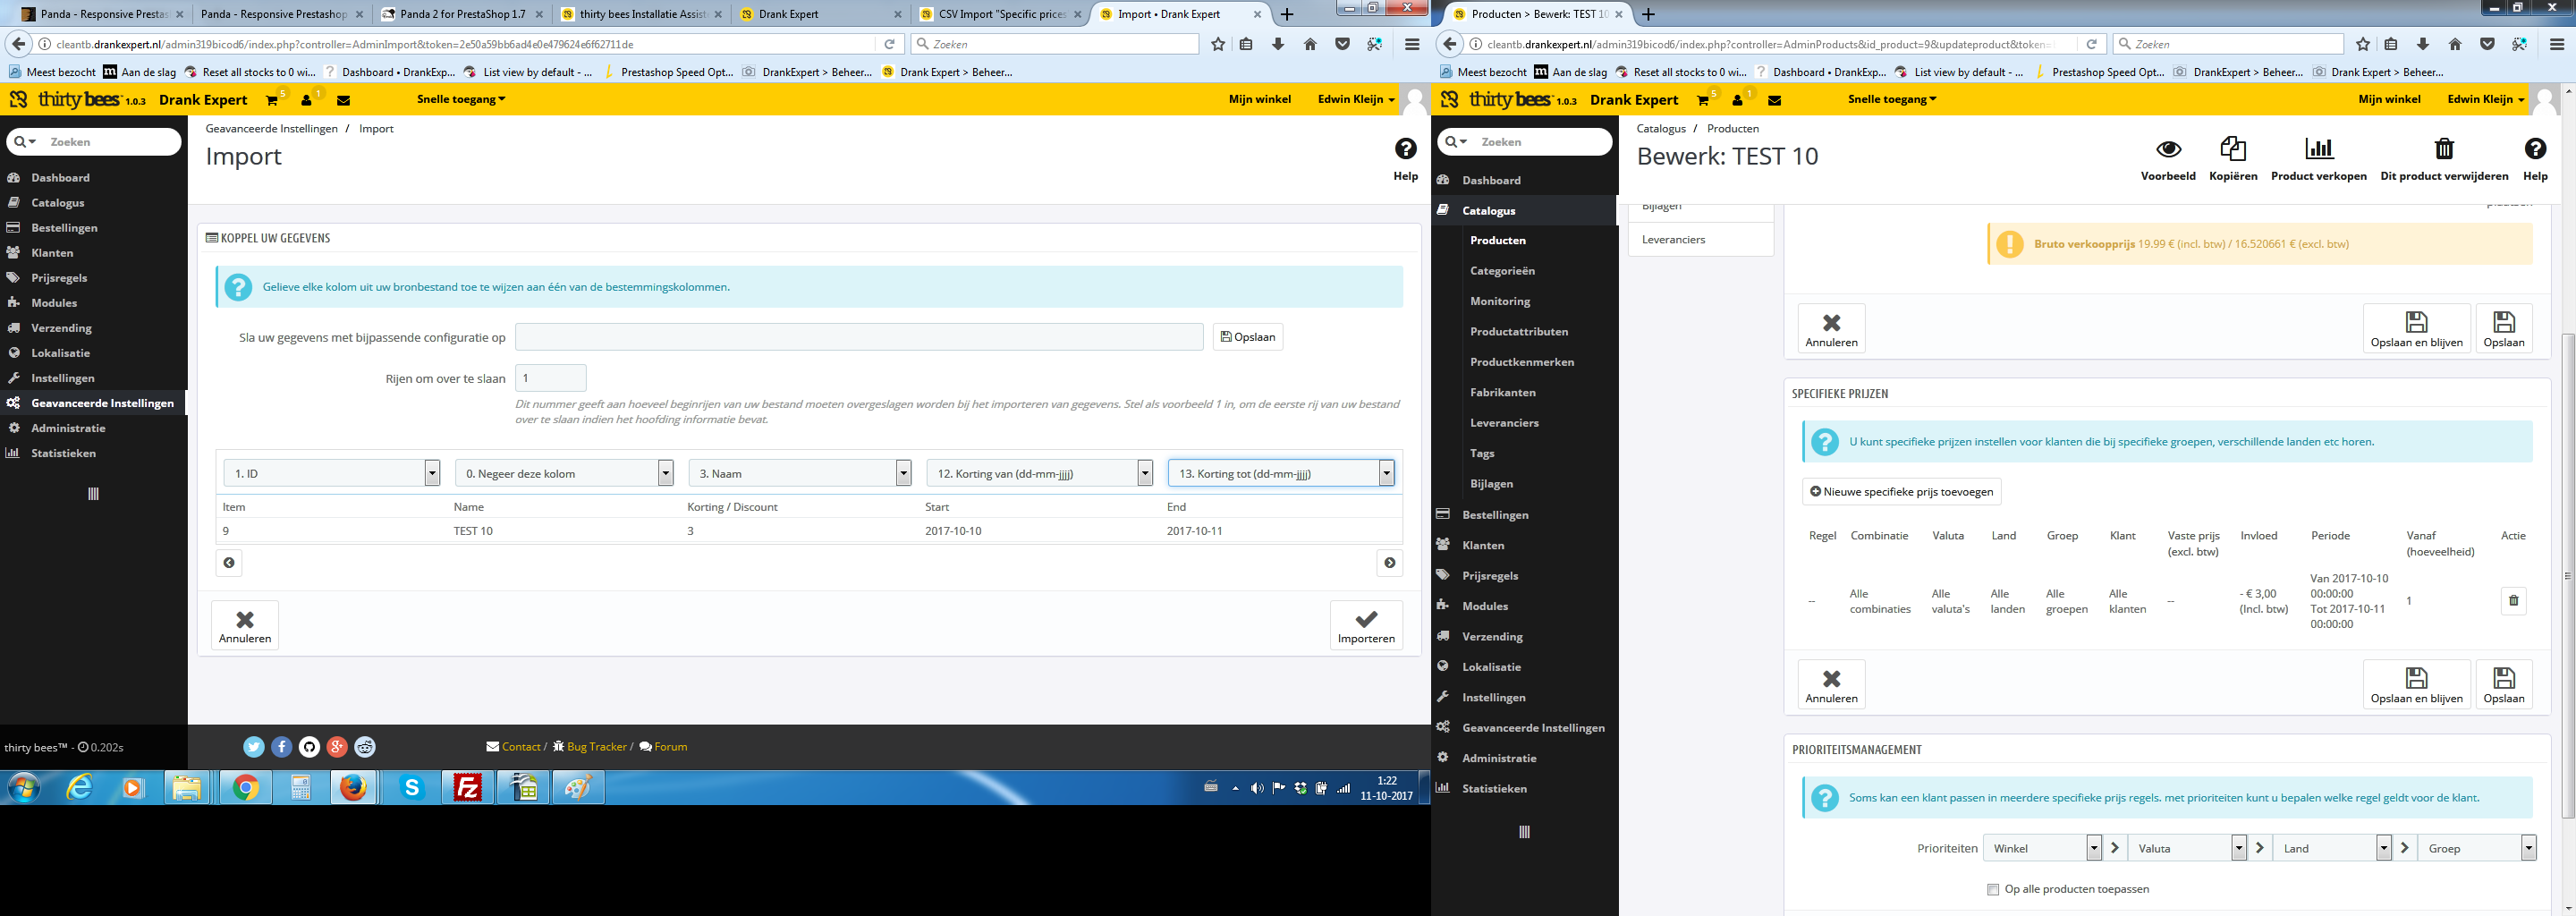The image size is (2576, 916).
Task: Launch FileZilla from the Windows taskbar
Action: click(468, 788)
